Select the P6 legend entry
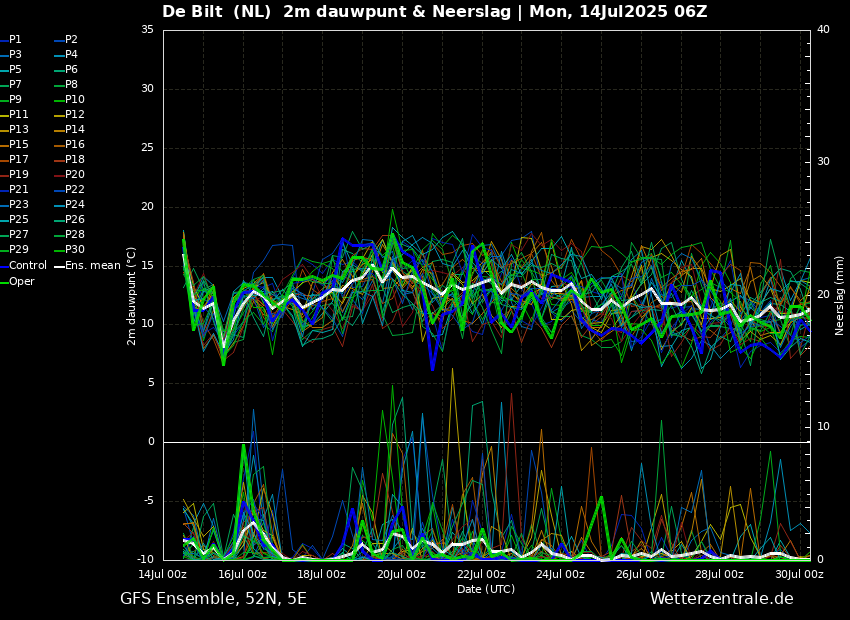The height and width of the screenshot is (620, 850). tap(66, 69)
